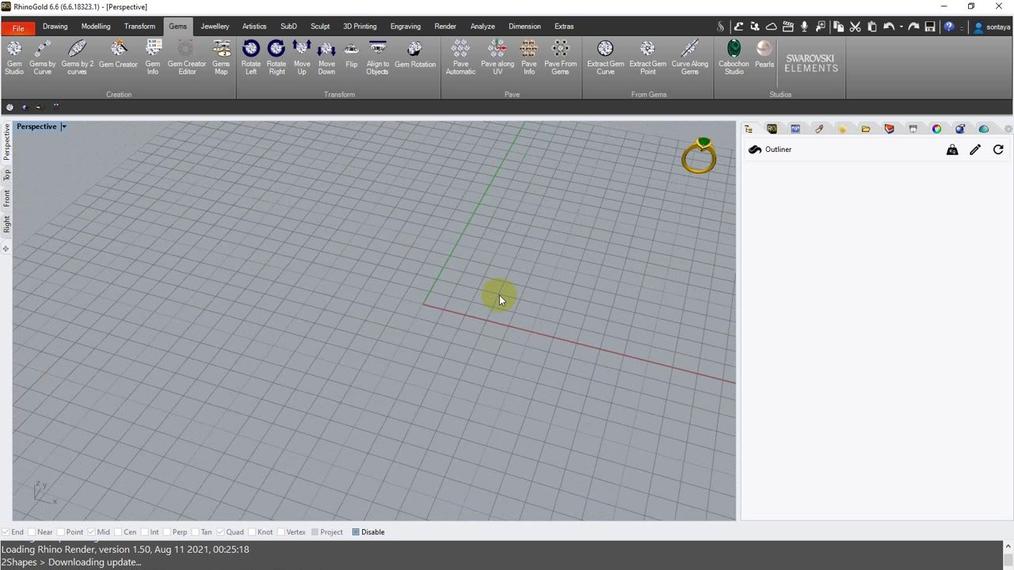Click the cloud icon in the title toolbar

point(771,27)
